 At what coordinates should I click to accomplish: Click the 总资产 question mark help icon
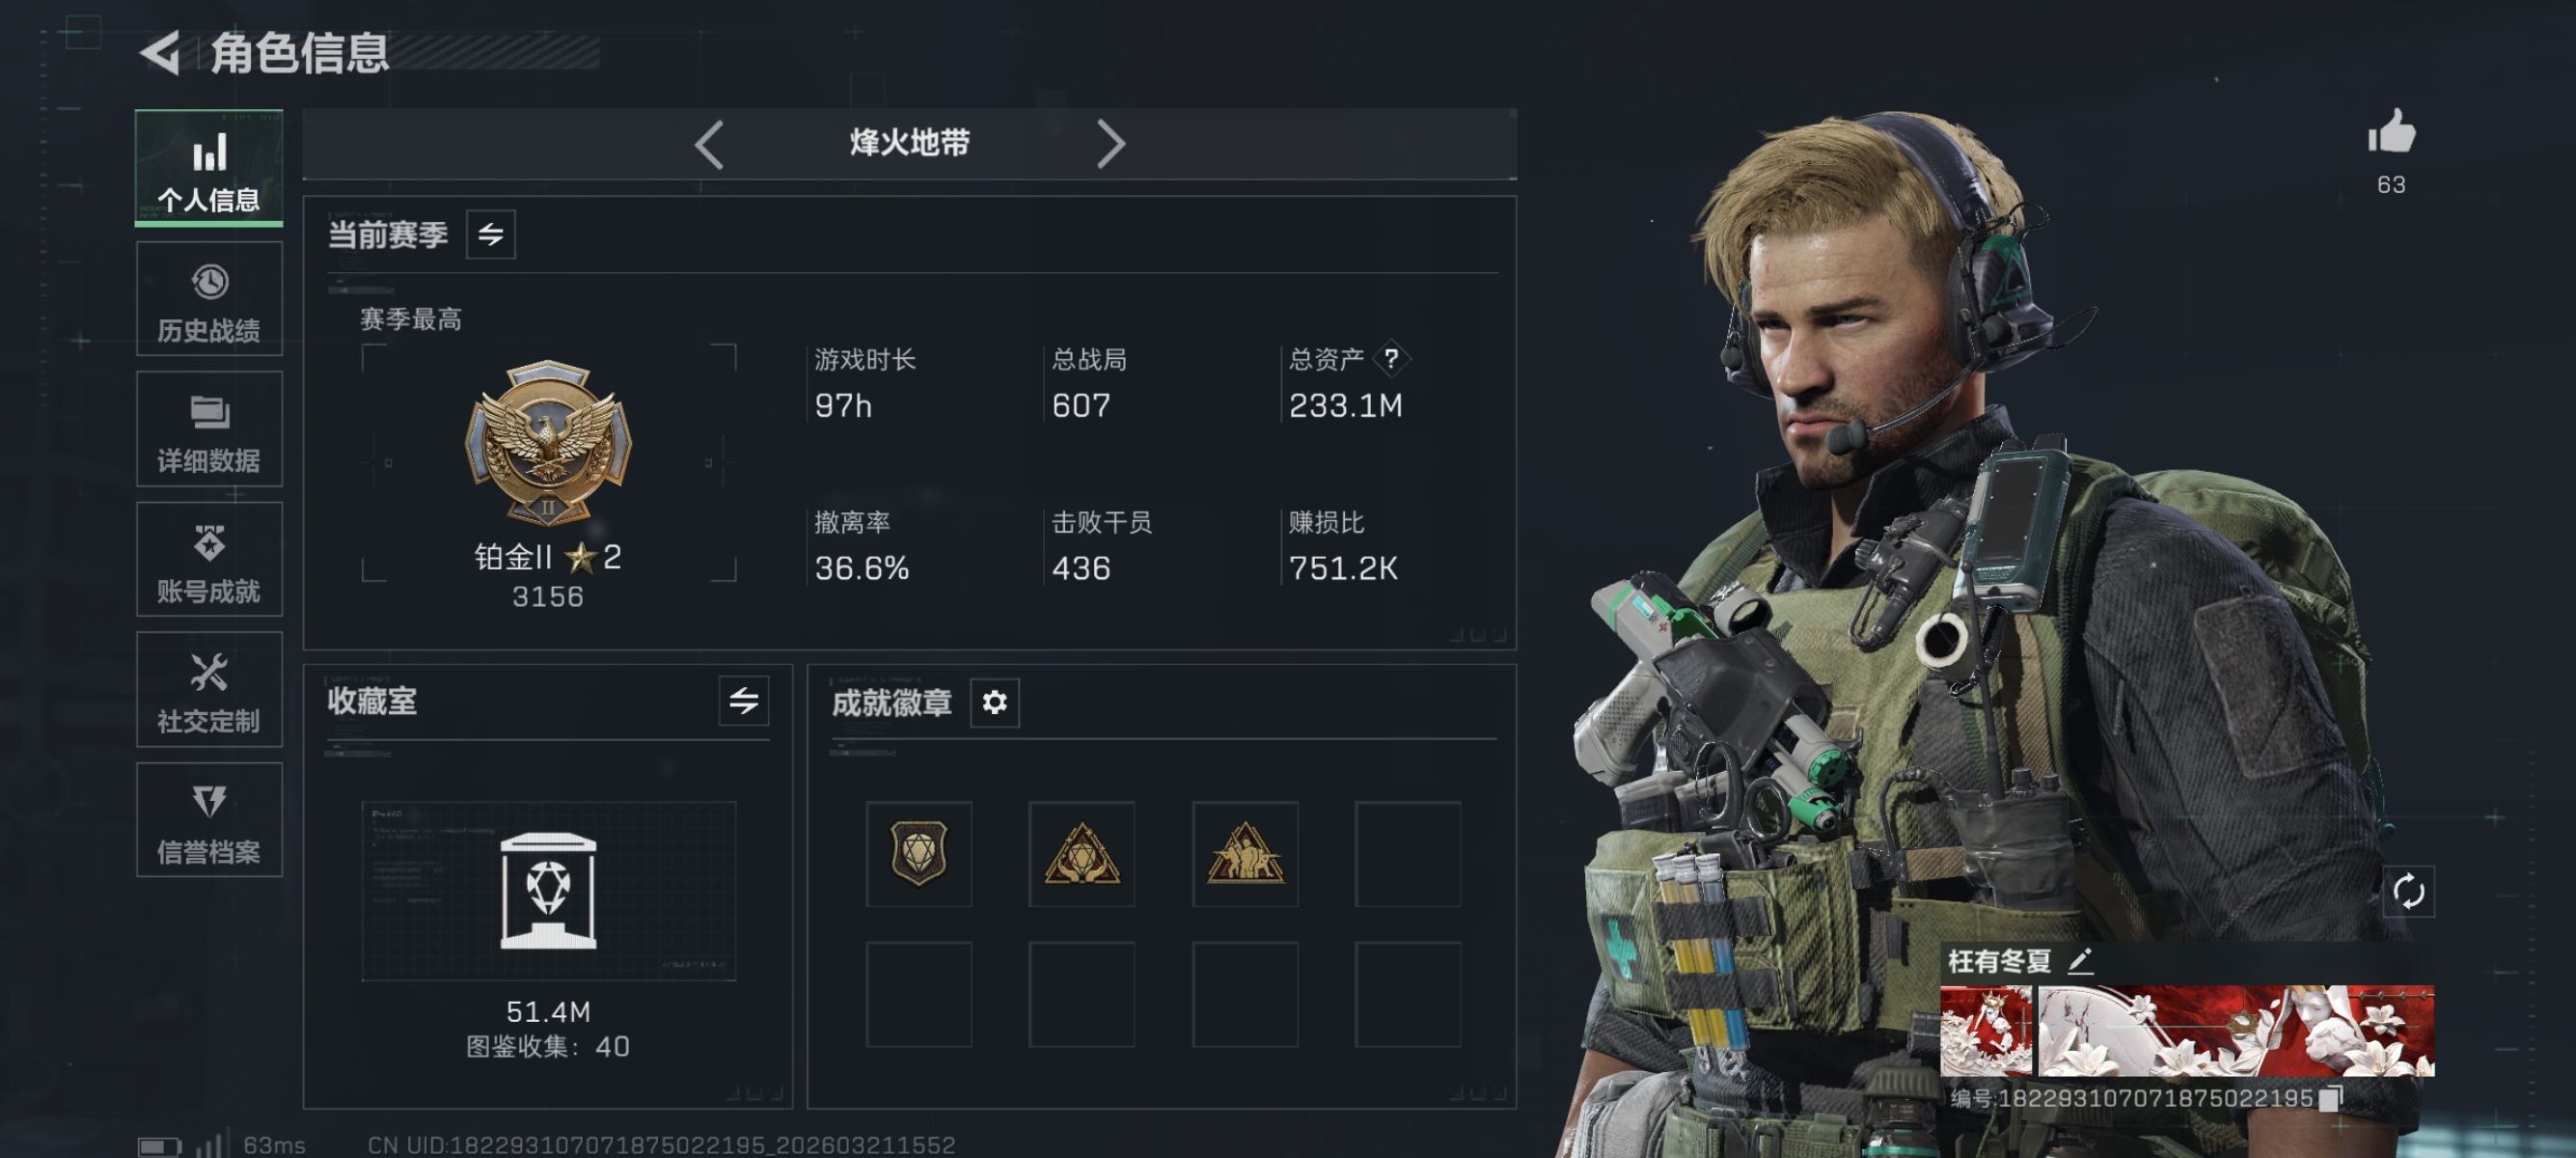pyautogui.click(x=1391, y=358)
